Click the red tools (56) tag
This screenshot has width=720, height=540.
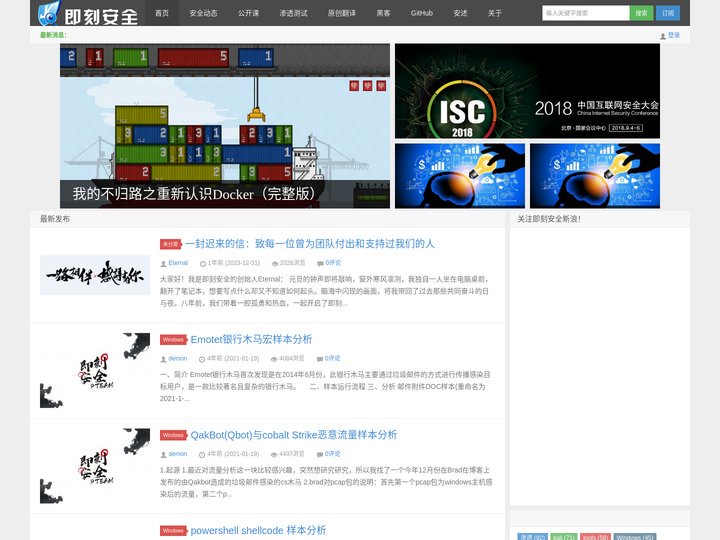[595, 537]
